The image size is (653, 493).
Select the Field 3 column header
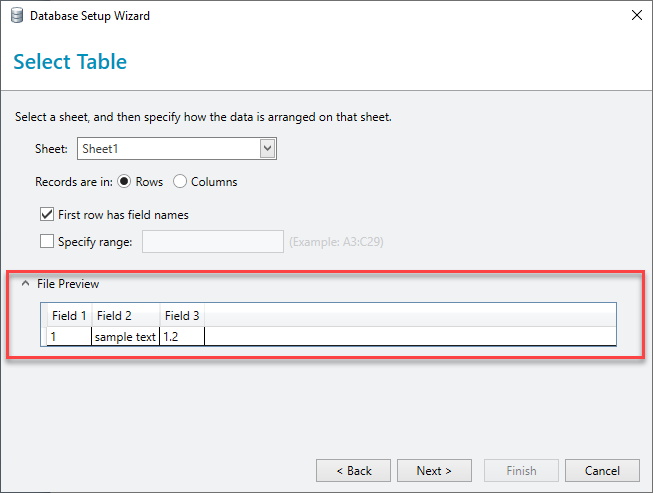182,316
